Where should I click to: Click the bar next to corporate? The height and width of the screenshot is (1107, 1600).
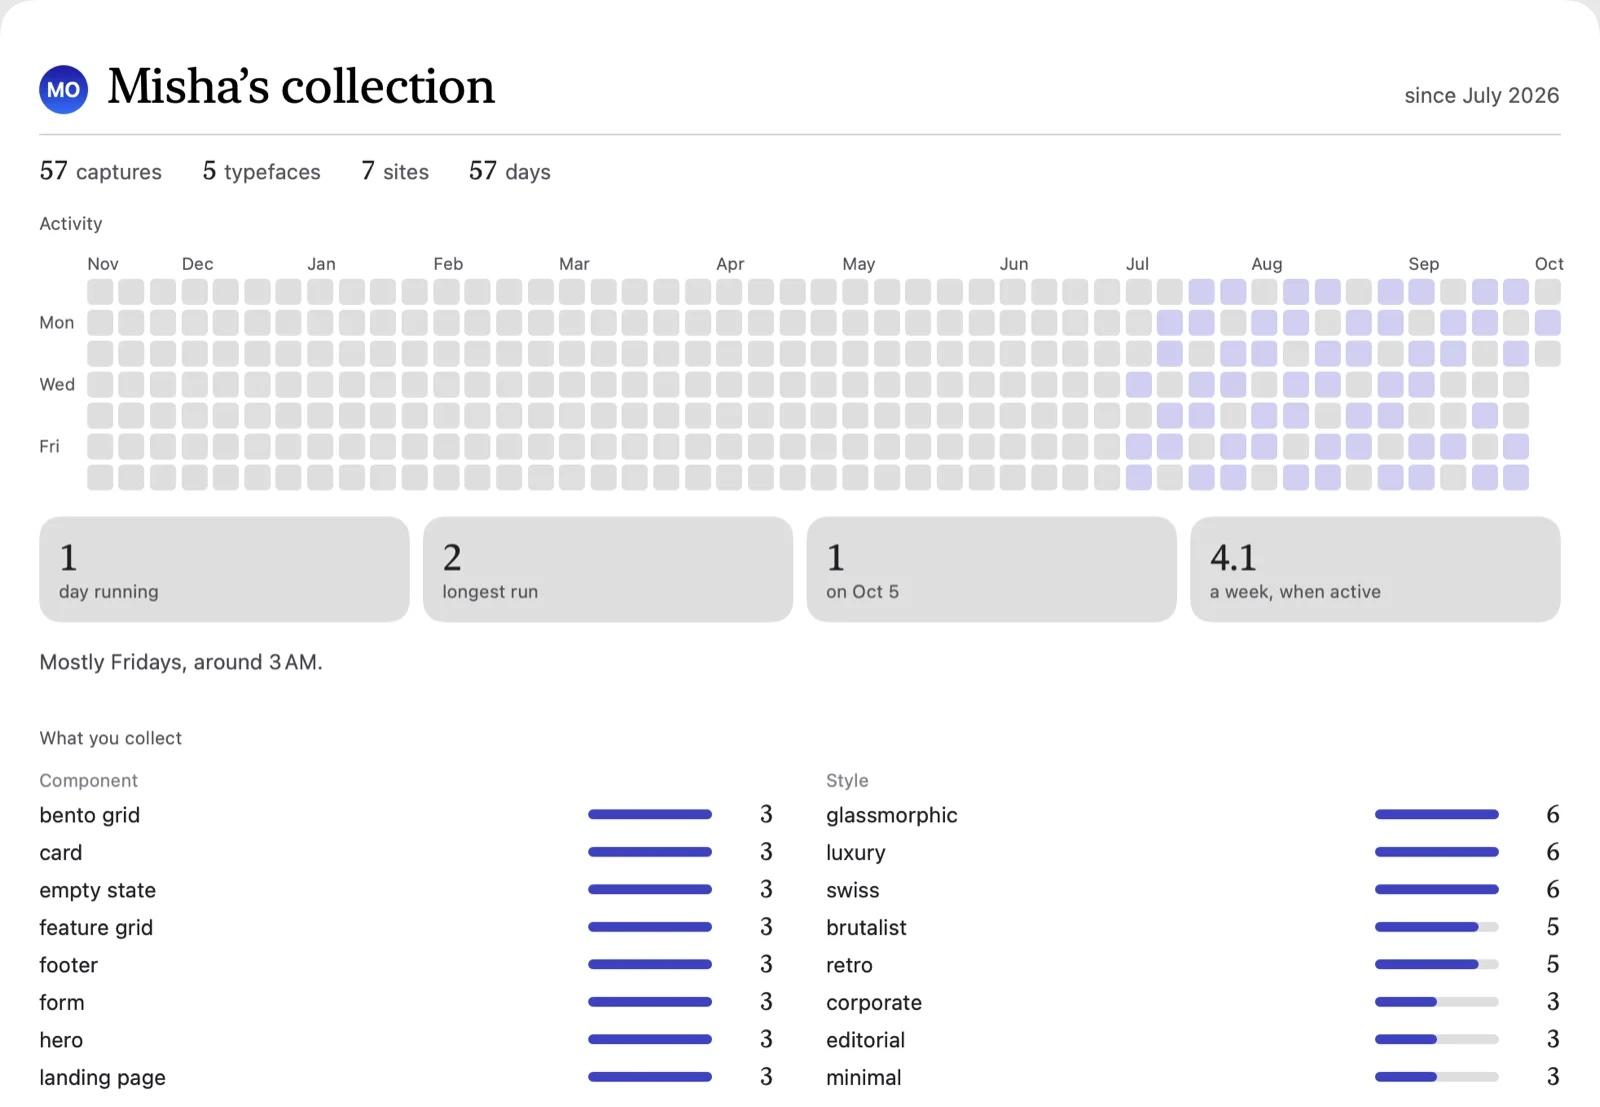click(1437, 1002)
